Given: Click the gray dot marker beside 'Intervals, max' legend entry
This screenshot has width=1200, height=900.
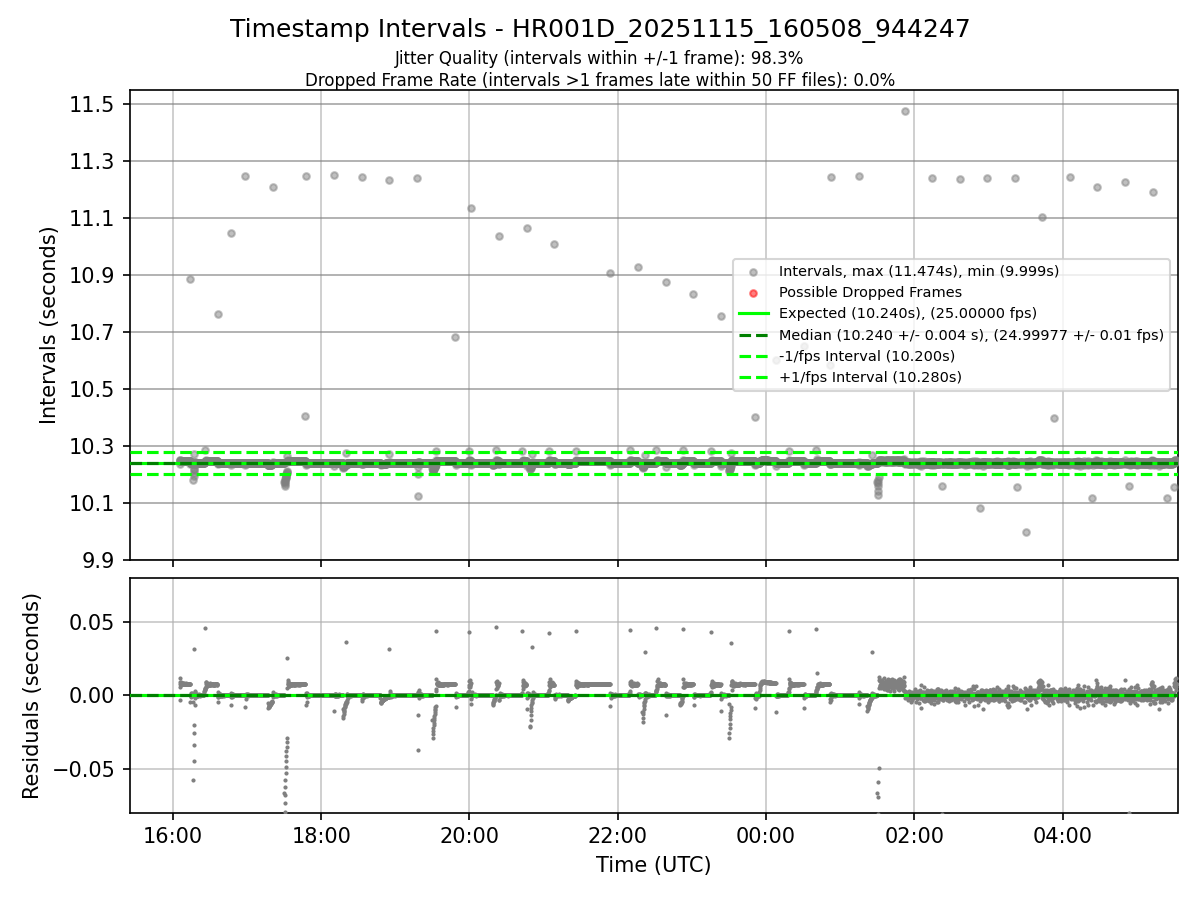Looking at the screenshot, I should click(x=753, y=271).
